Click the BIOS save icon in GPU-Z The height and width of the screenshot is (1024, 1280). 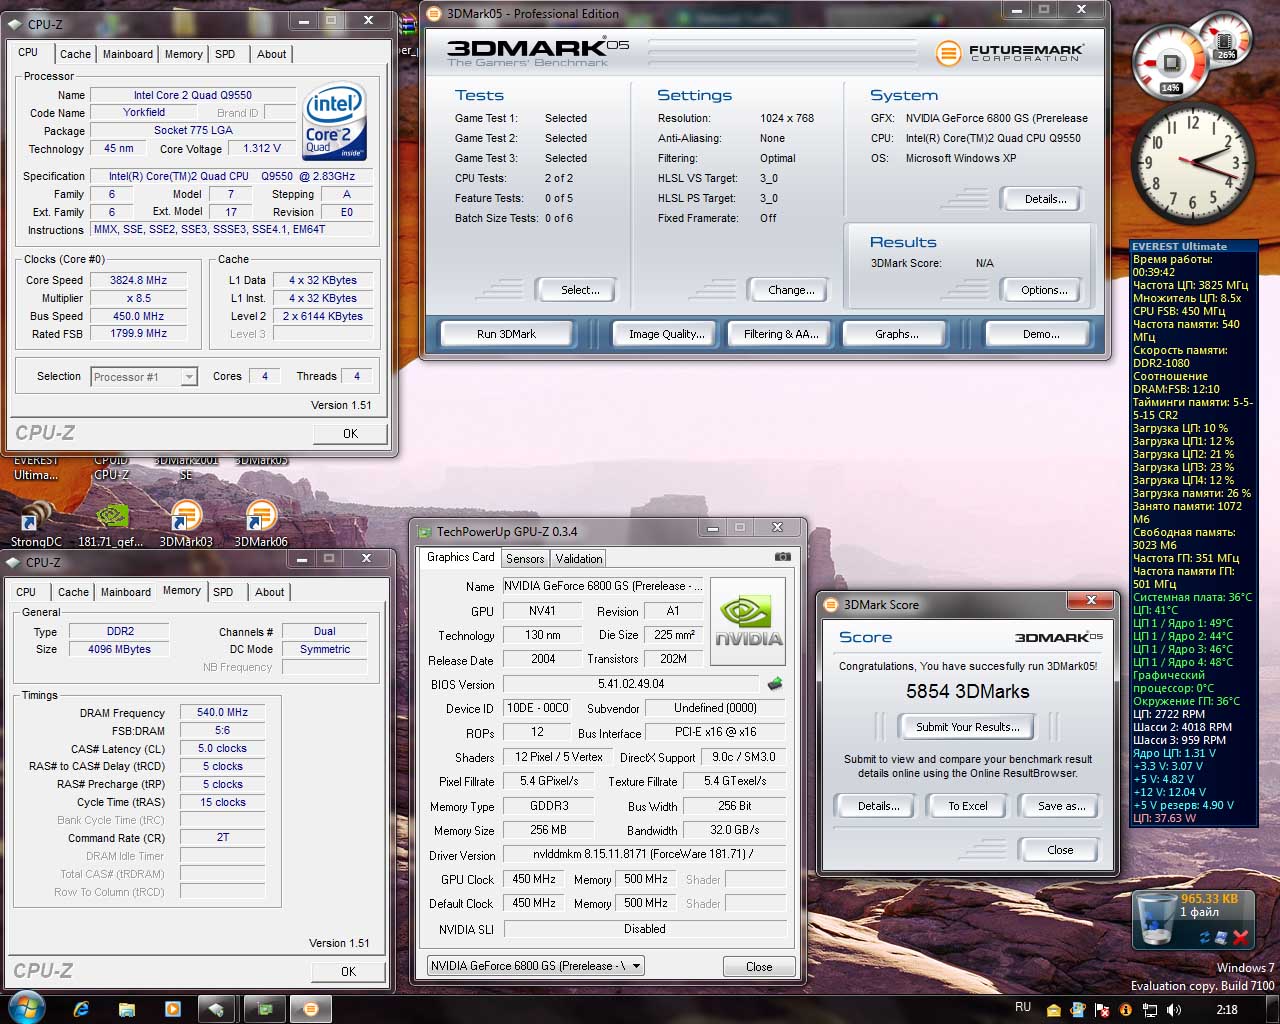click(x=774, y=684)
